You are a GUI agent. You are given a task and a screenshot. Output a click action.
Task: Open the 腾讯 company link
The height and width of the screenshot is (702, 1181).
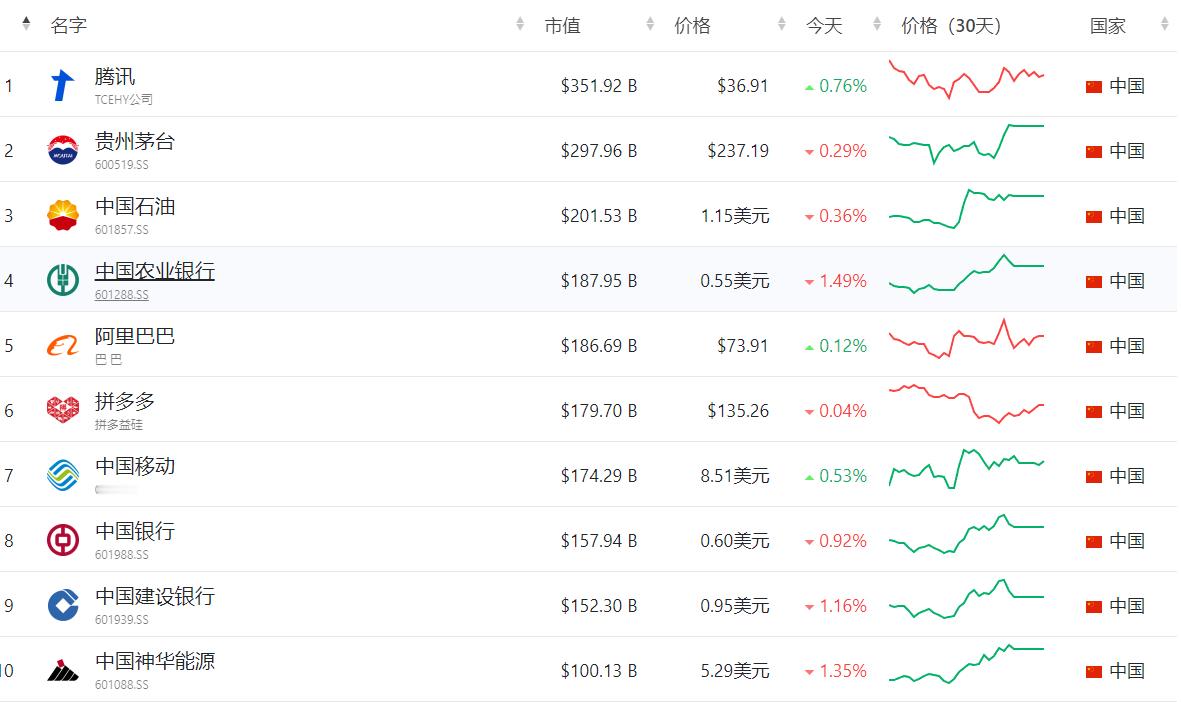point(115,77)
